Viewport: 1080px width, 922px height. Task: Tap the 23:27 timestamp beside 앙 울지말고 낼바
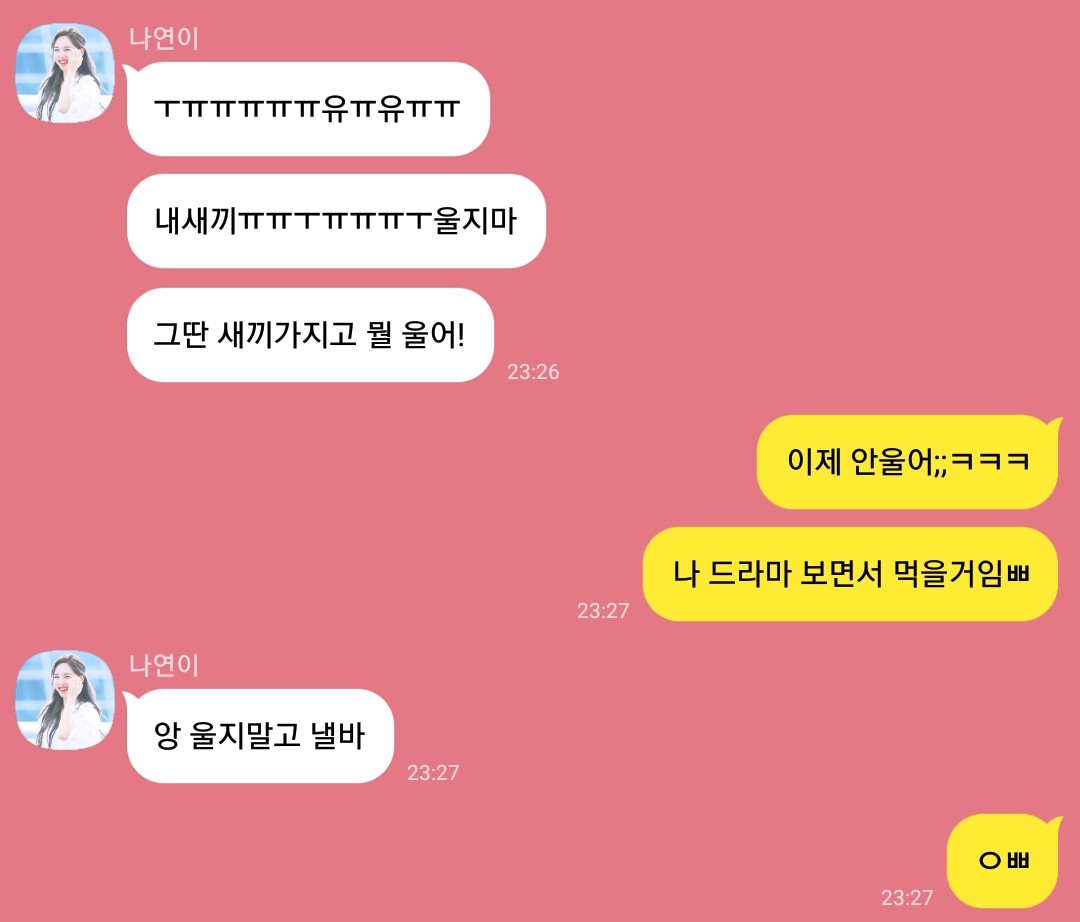click(433, 773)
